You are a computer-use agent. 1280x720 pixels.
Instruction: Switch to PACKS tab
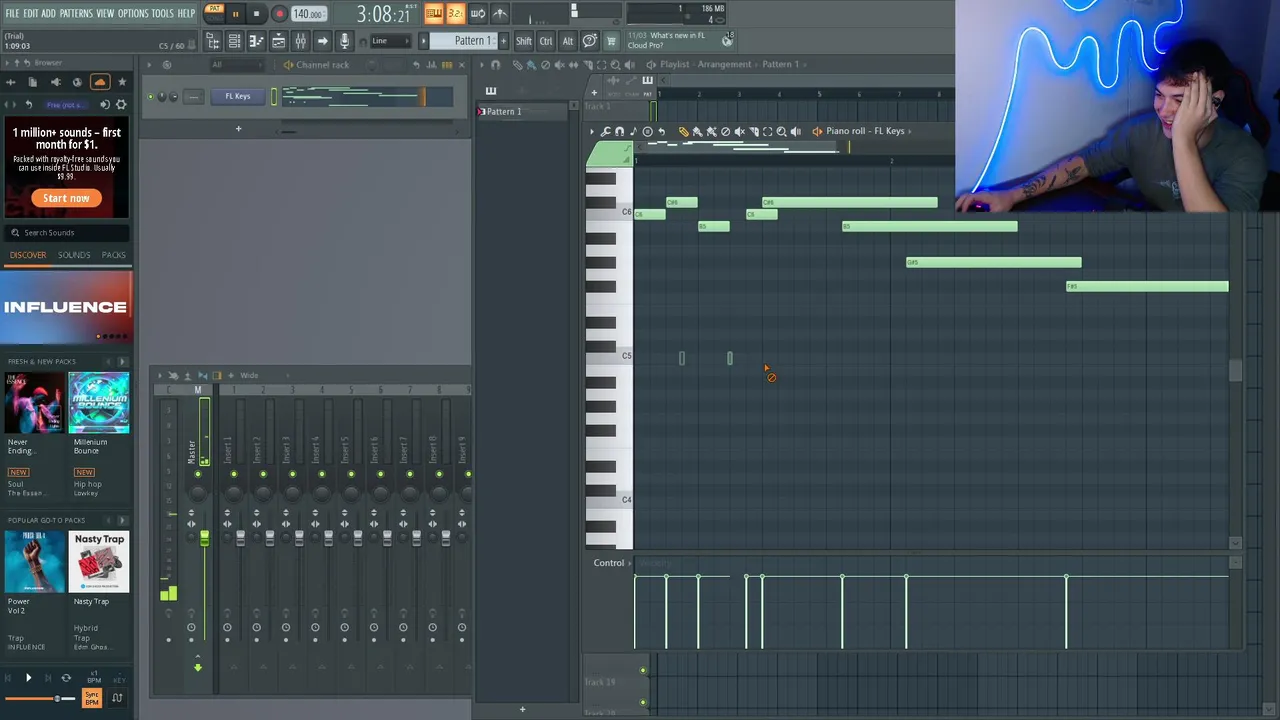point(114,255)
